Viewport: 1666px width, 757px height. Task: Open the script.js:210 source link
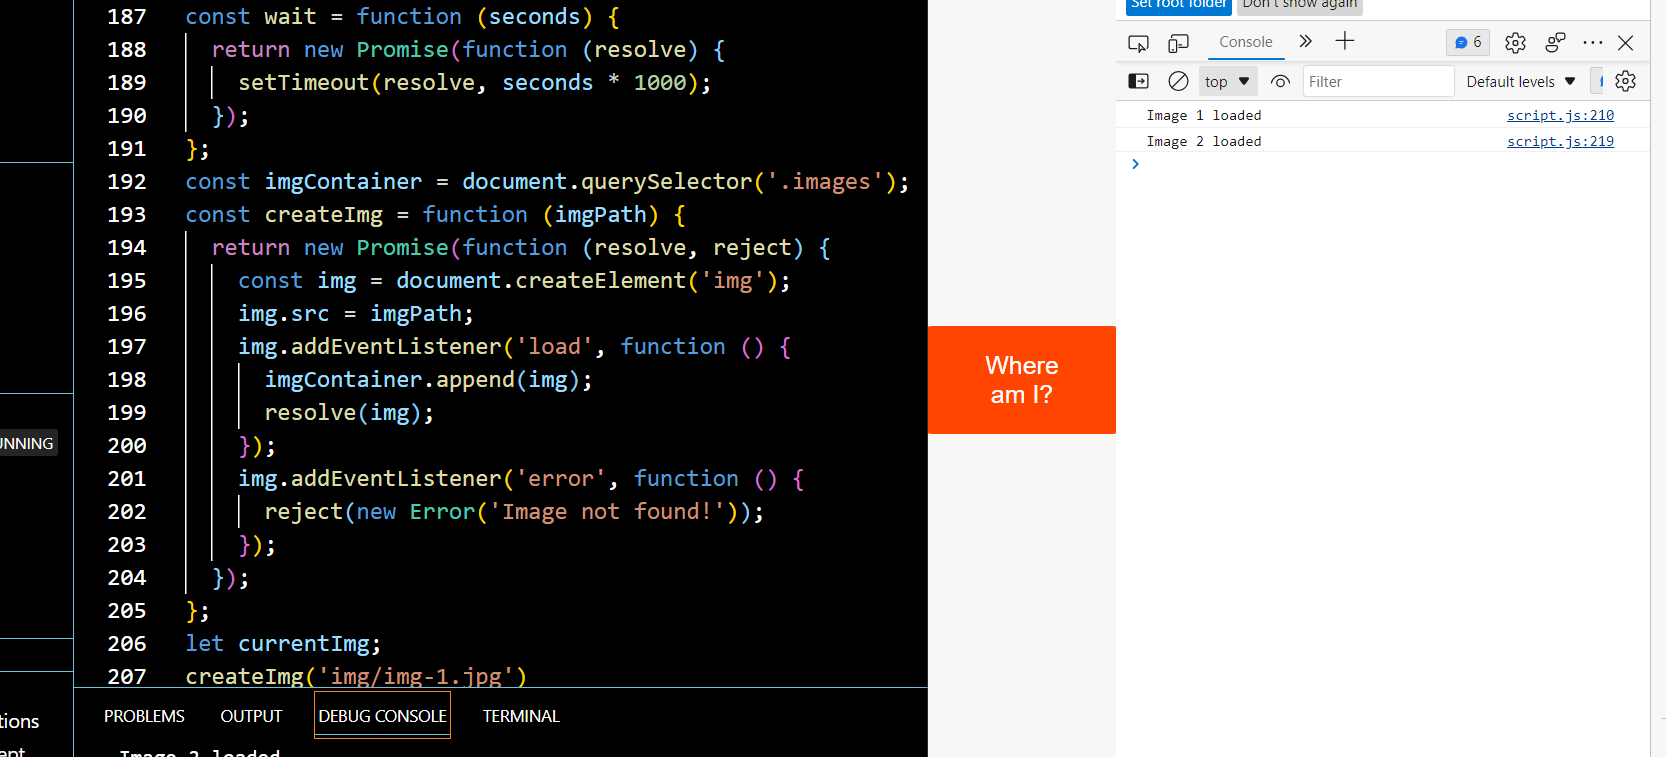pyautogui.click(x=1560, y=115)
